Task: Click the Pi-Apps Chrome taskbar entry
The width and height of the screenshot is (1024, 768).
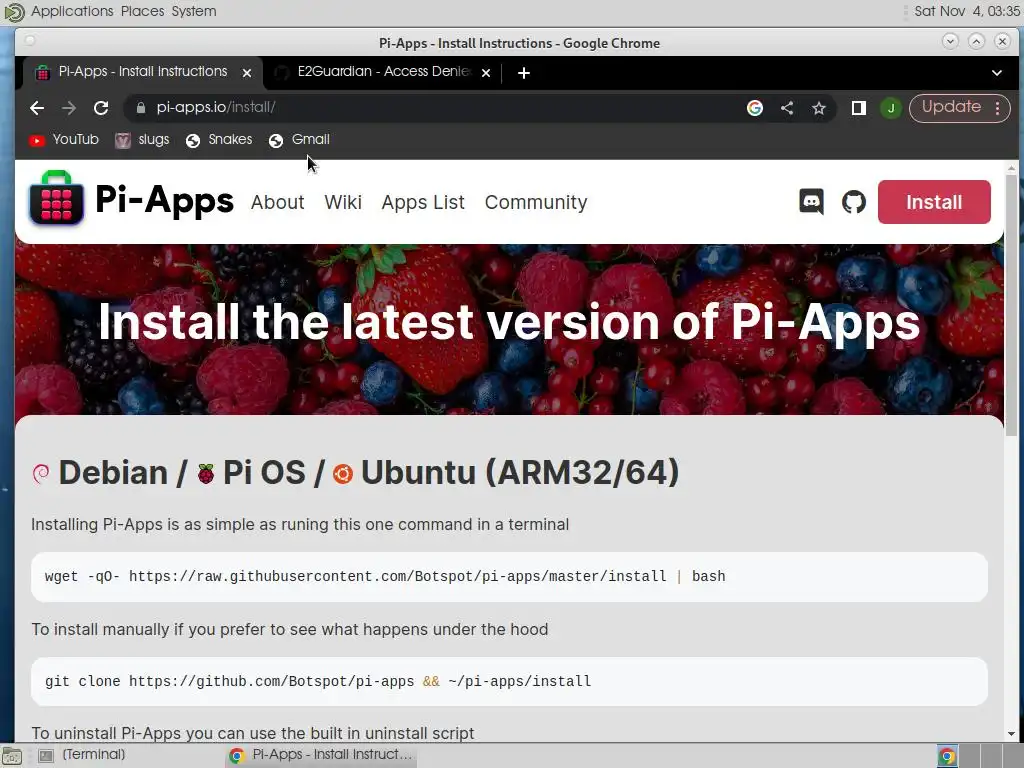Action: pos(321,755)
